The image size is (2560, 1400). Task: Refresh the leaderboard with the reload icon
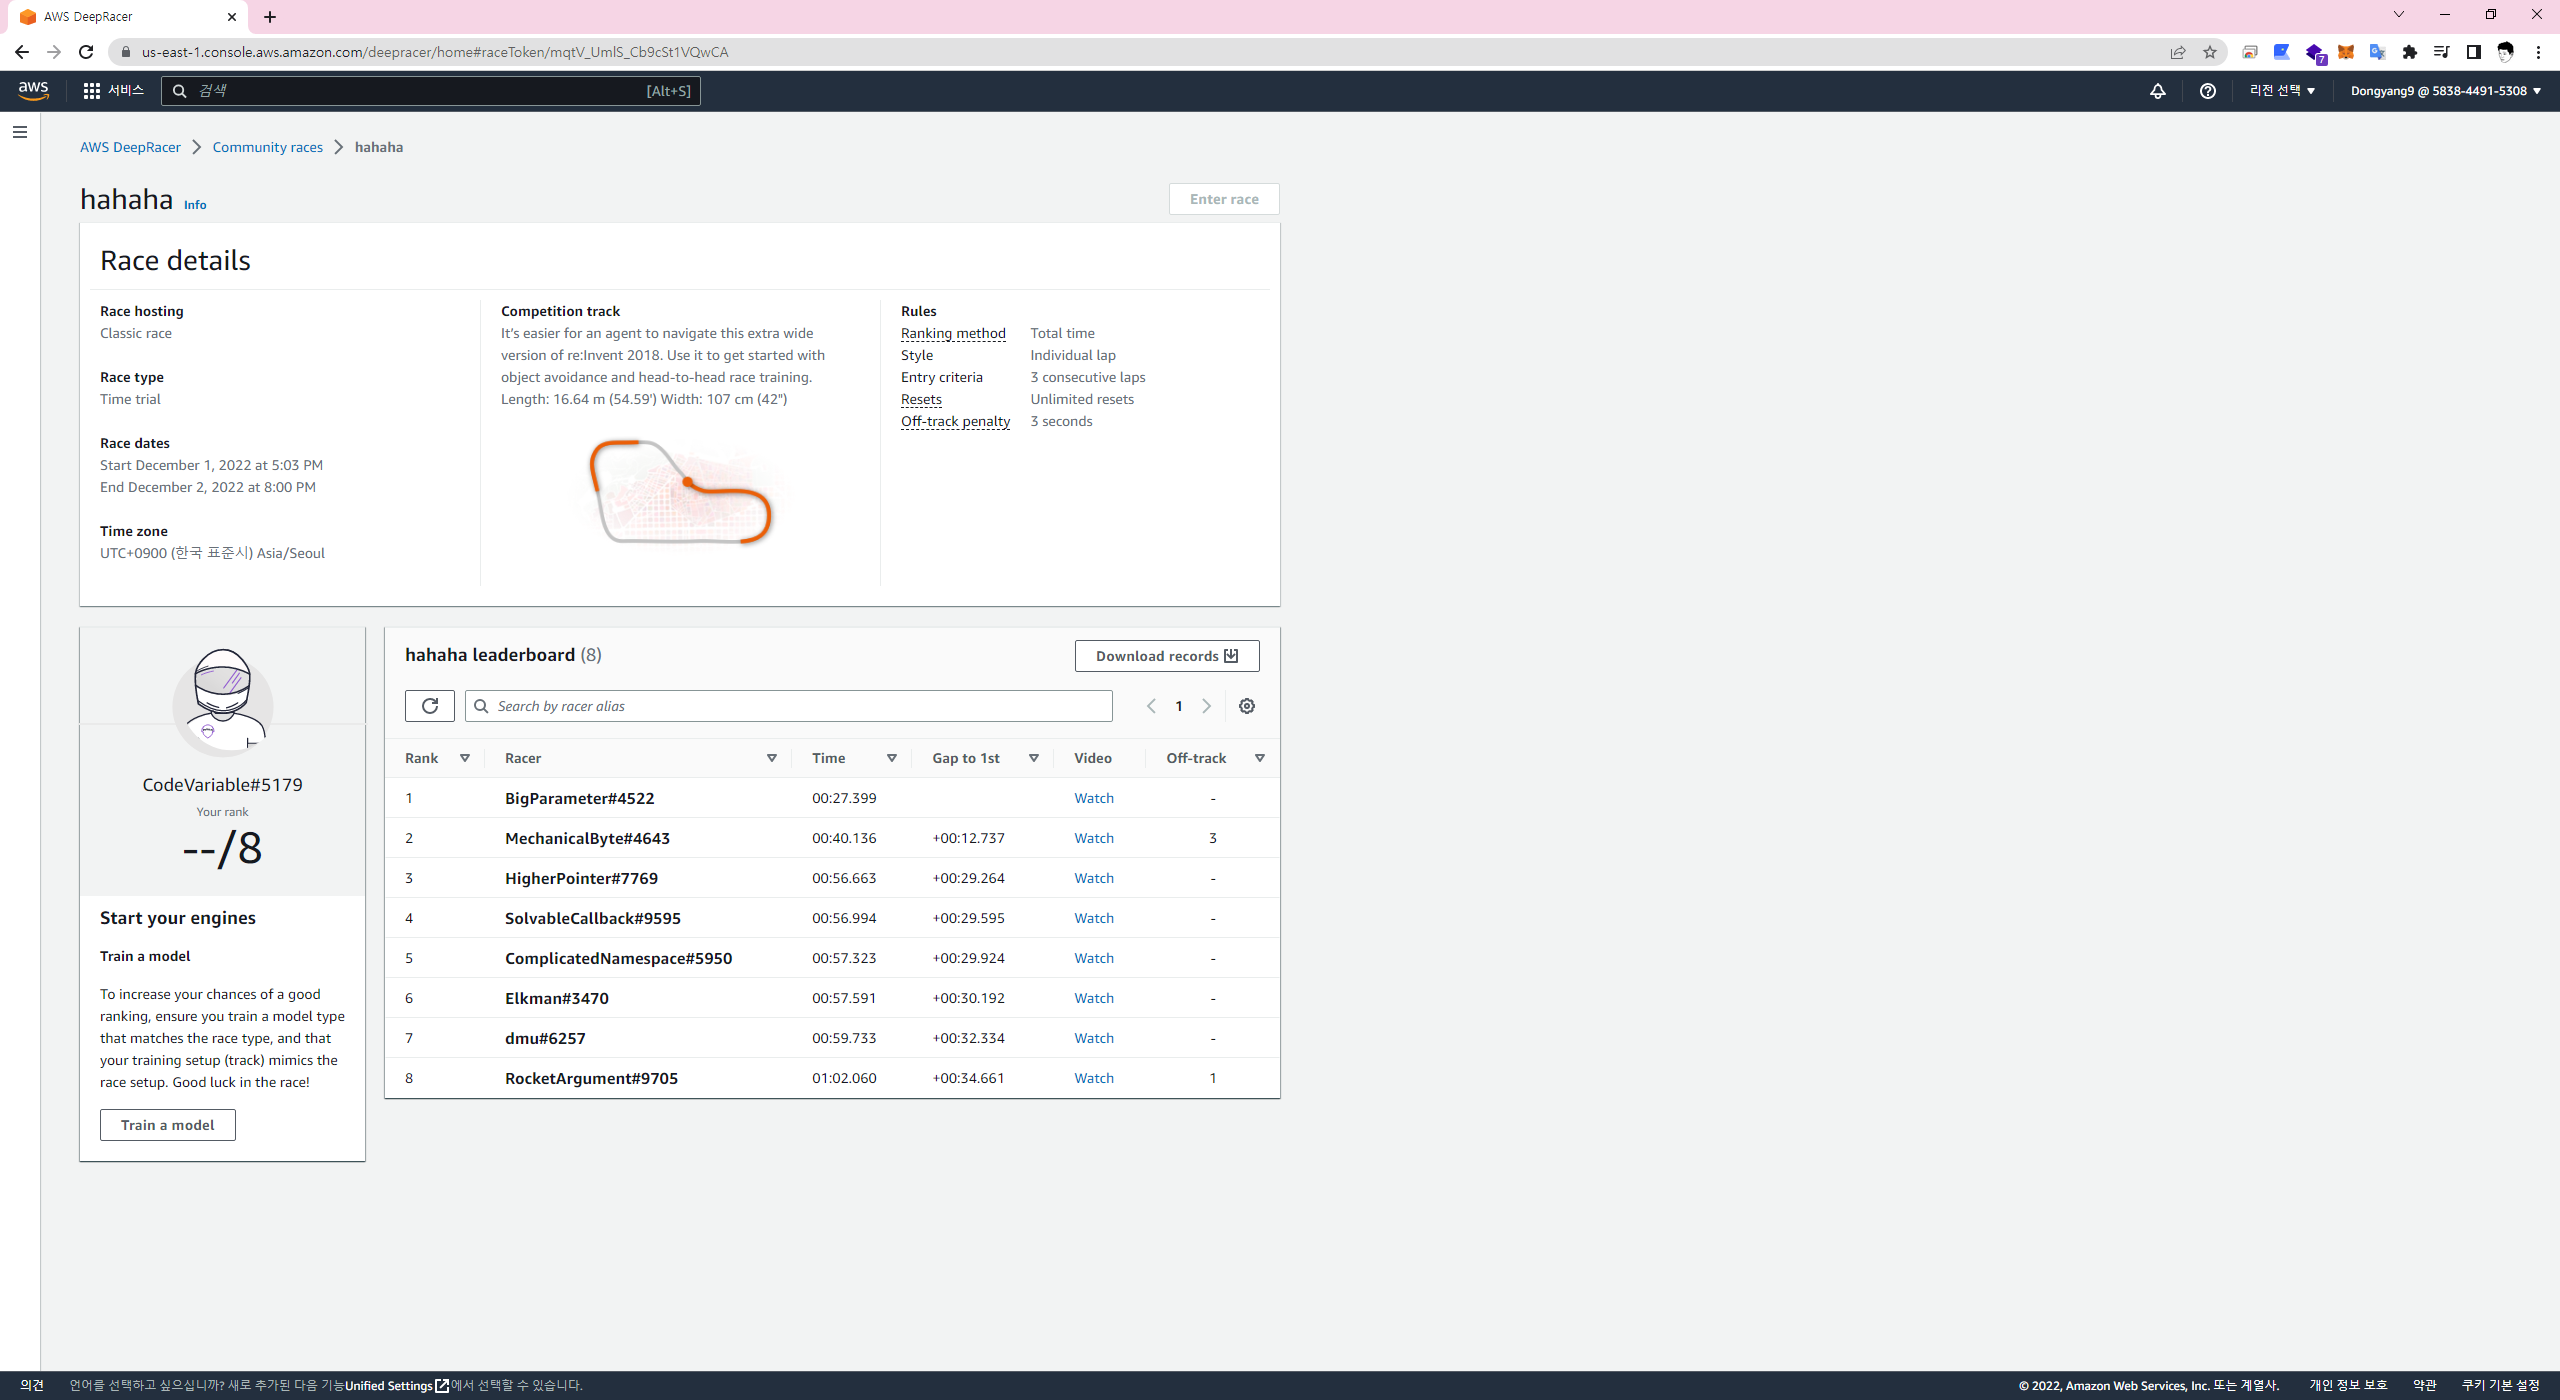point(429,706)
